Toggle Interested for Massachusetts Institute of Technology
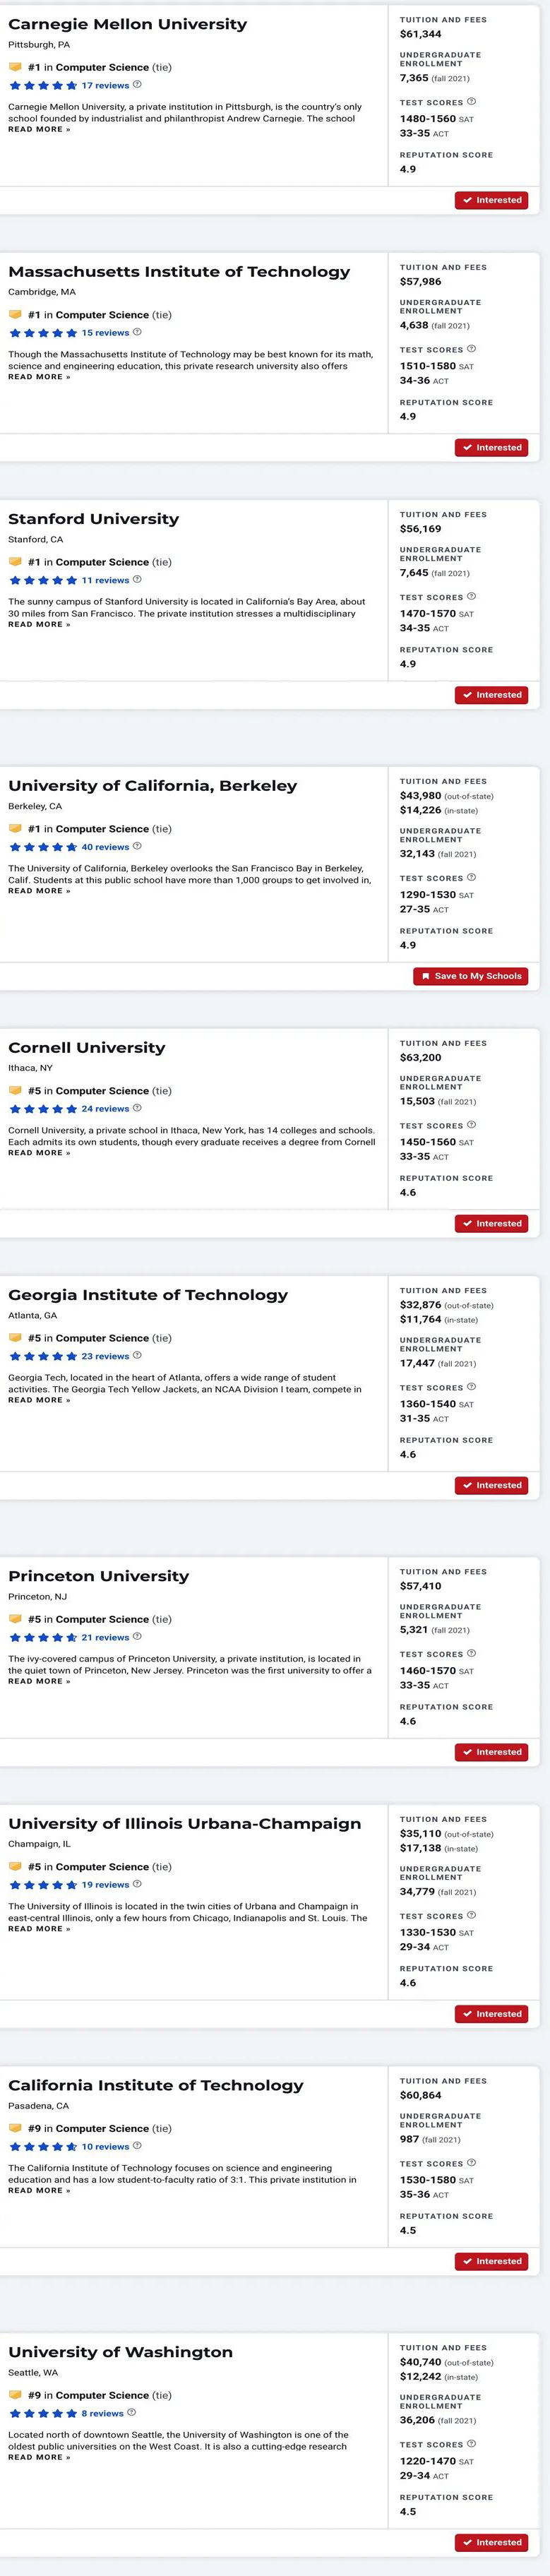The width and height of the screenshot is (550, 2576). (x=492, y=447)
